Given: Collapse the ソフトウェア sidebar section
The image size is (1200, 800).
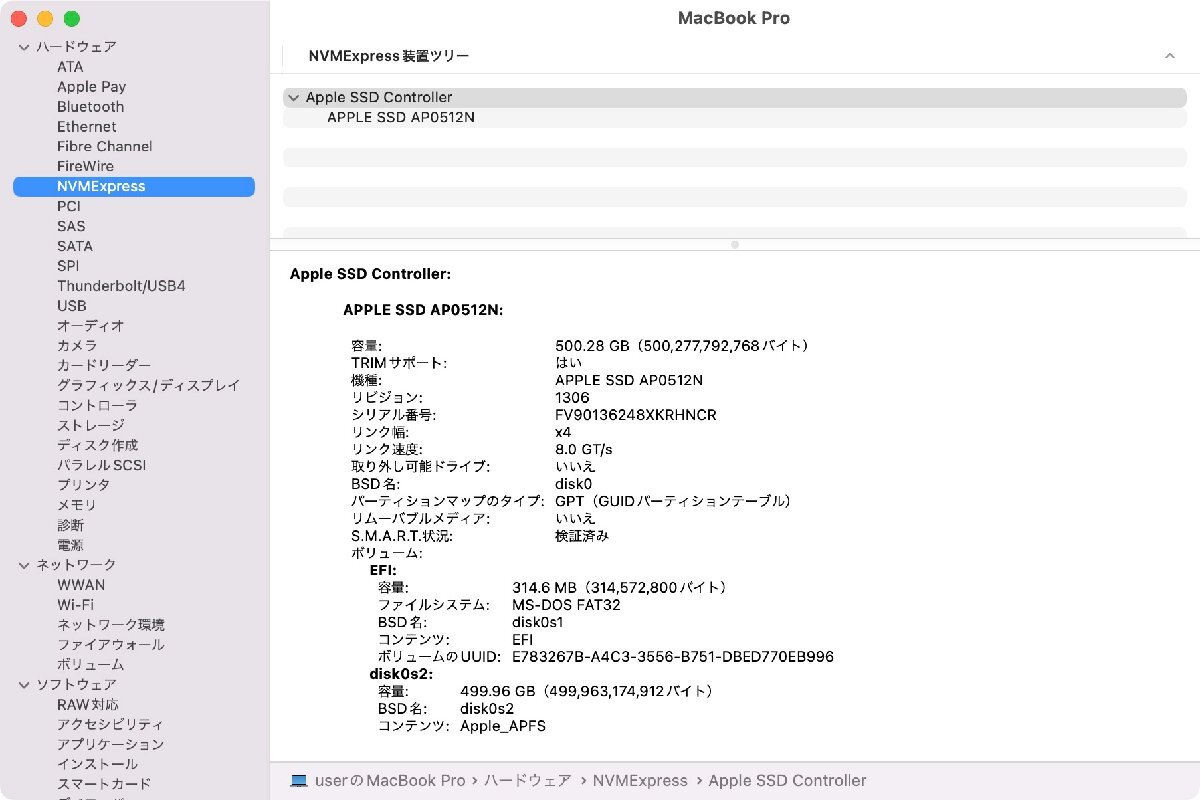Looking at the screenshot, I should 22,684.
